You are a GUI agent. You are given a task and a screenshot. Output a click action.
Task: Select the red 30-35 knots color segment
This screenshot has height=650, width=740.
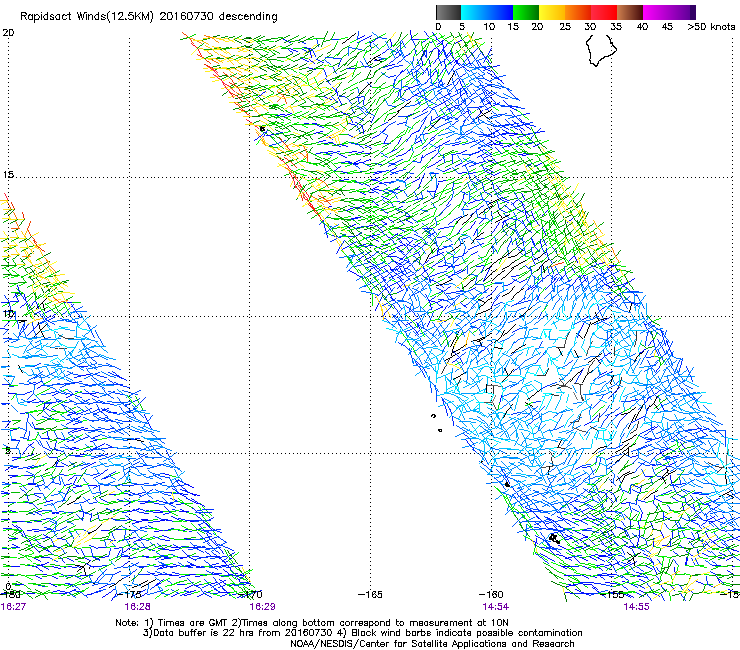(604, 12)
